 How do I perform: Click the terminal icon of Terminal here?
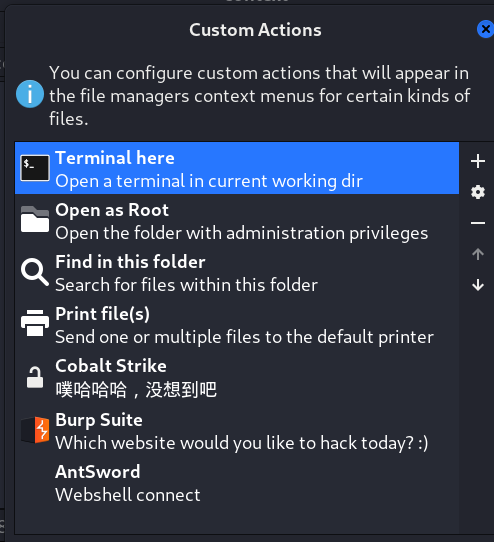[x=35, y=168]
